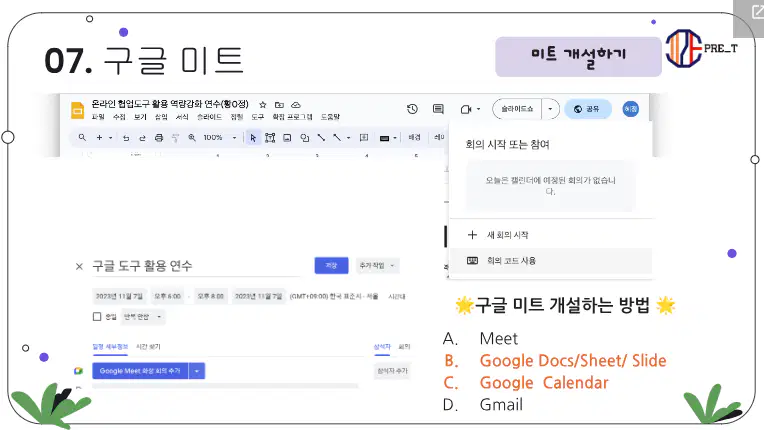The height and width of the screenshot is (430, 764).
Task: Click the move-to-folder icon by the title
Action: pyautogui.click(x=279, y=105)
